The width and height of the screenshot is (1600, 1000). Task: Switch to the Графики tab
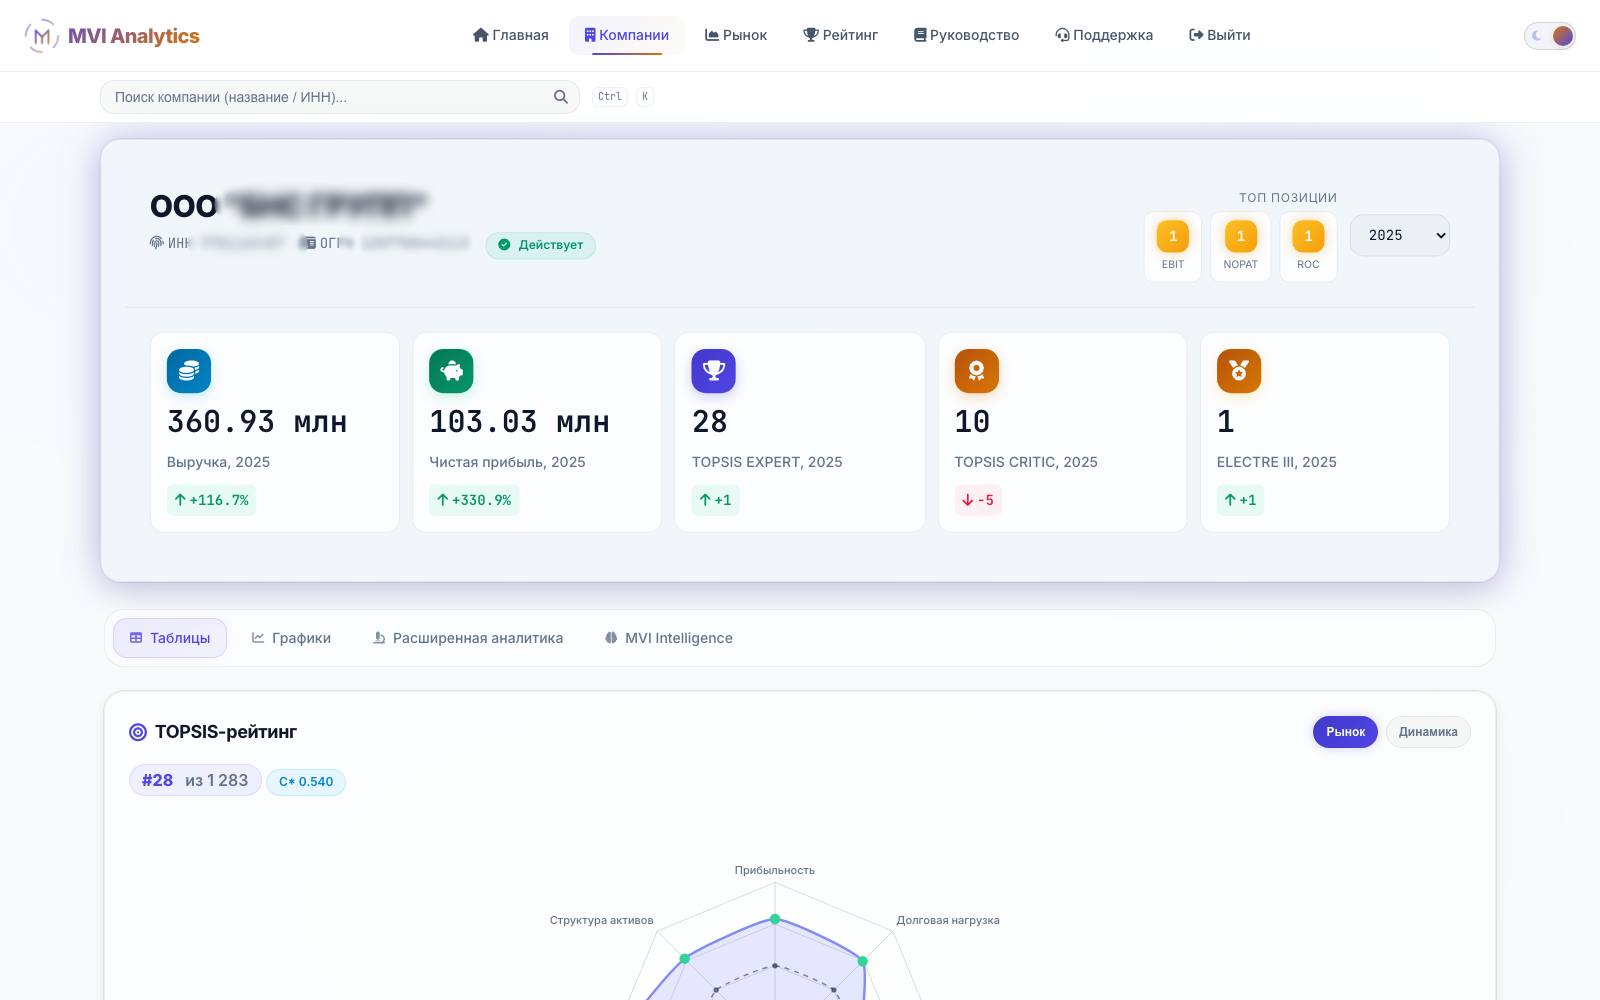click(x=291, y=638)
